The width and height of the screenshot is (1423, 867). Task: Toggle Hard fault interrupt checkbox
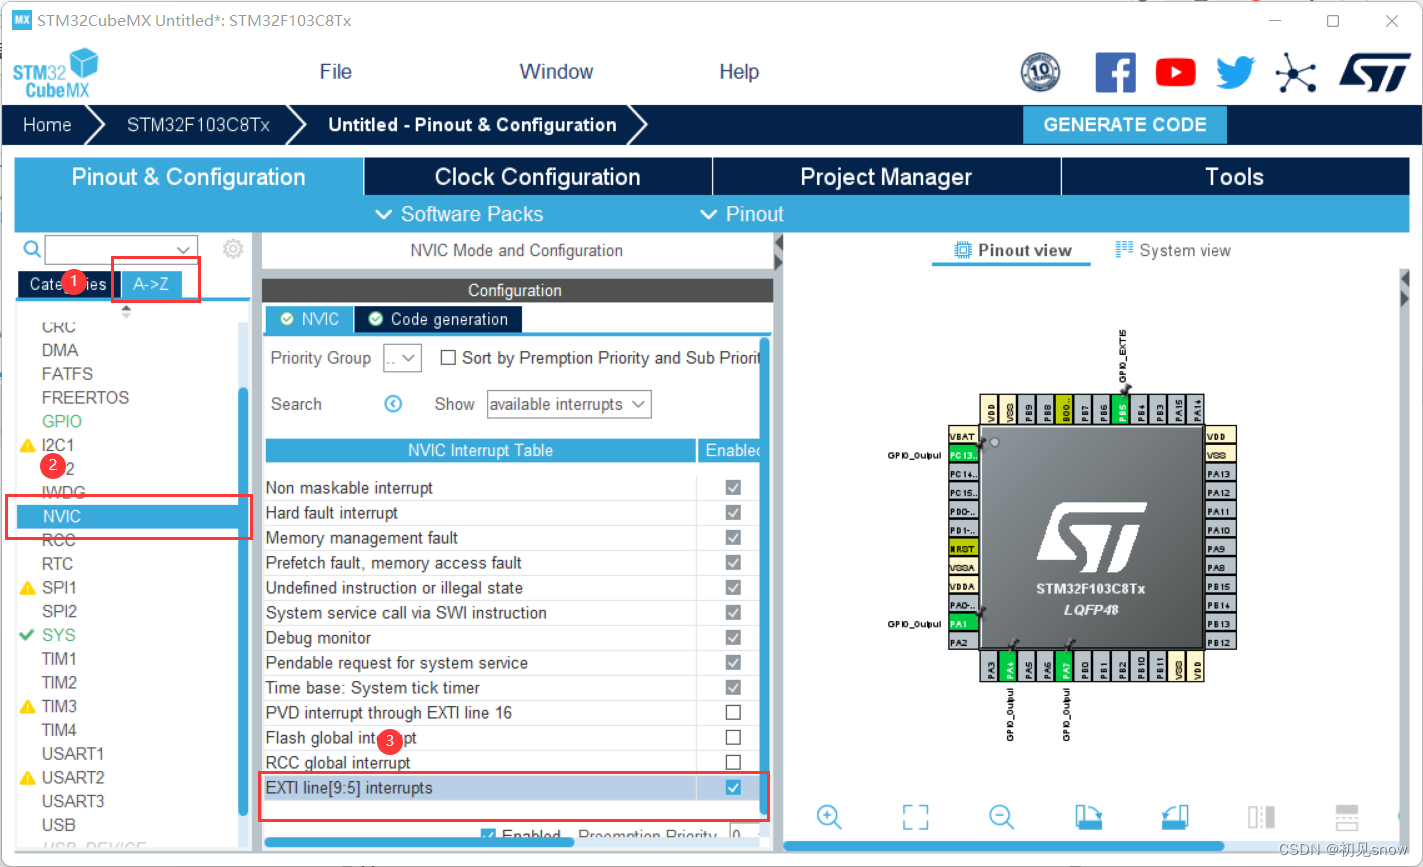pos(733,513)
